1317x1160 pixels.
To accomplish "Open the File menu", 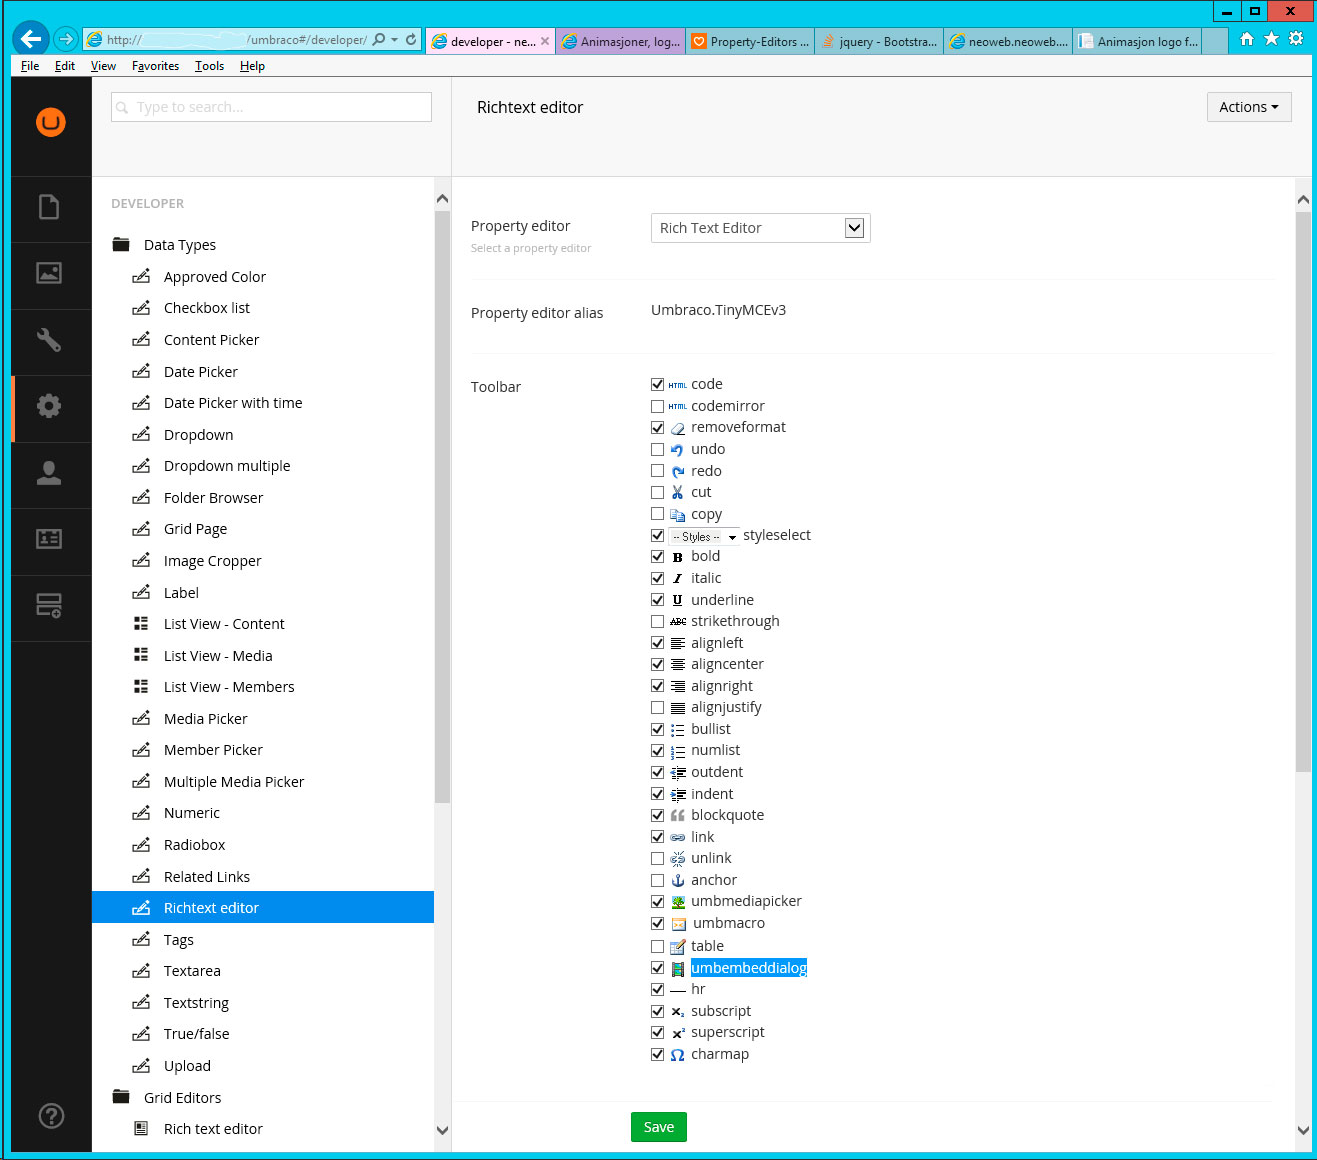I will [x=30, y=66].
